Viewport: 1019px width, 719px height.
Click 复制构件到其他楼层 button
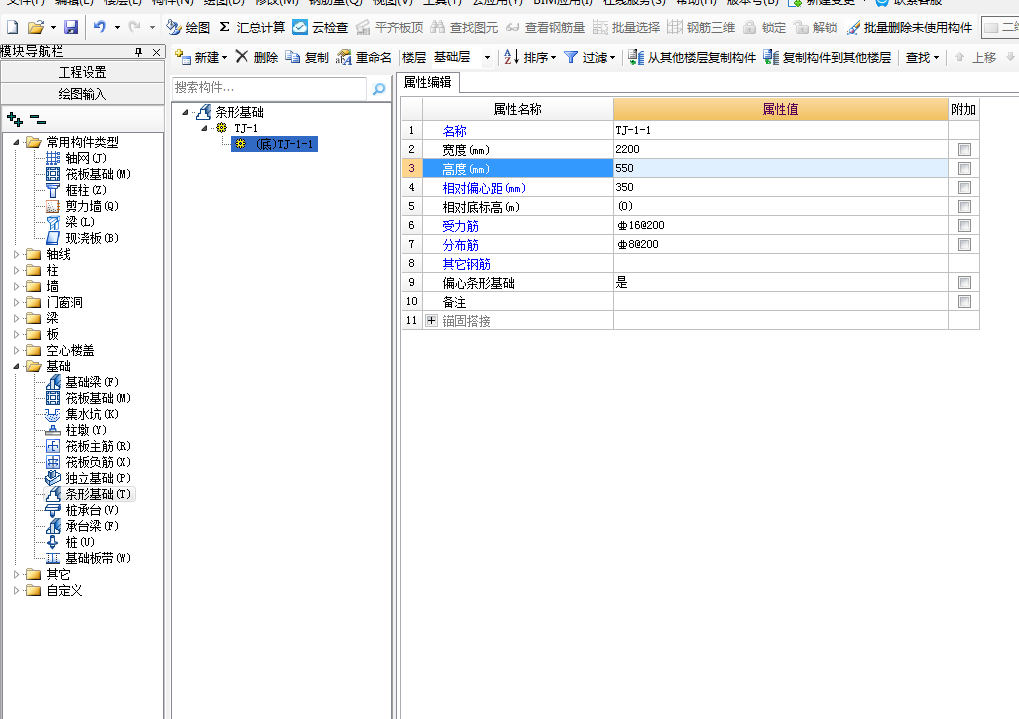pos(827,57)
